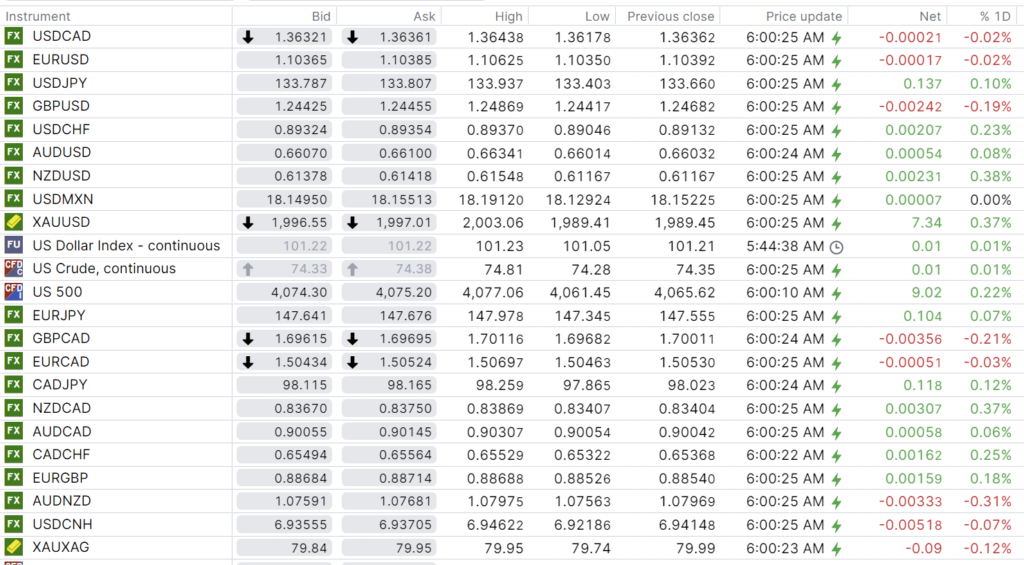The width and height of the screenshot is (1024, 565).
Task: Click the CFD icon beside US Crude
Action: [14, 268]
